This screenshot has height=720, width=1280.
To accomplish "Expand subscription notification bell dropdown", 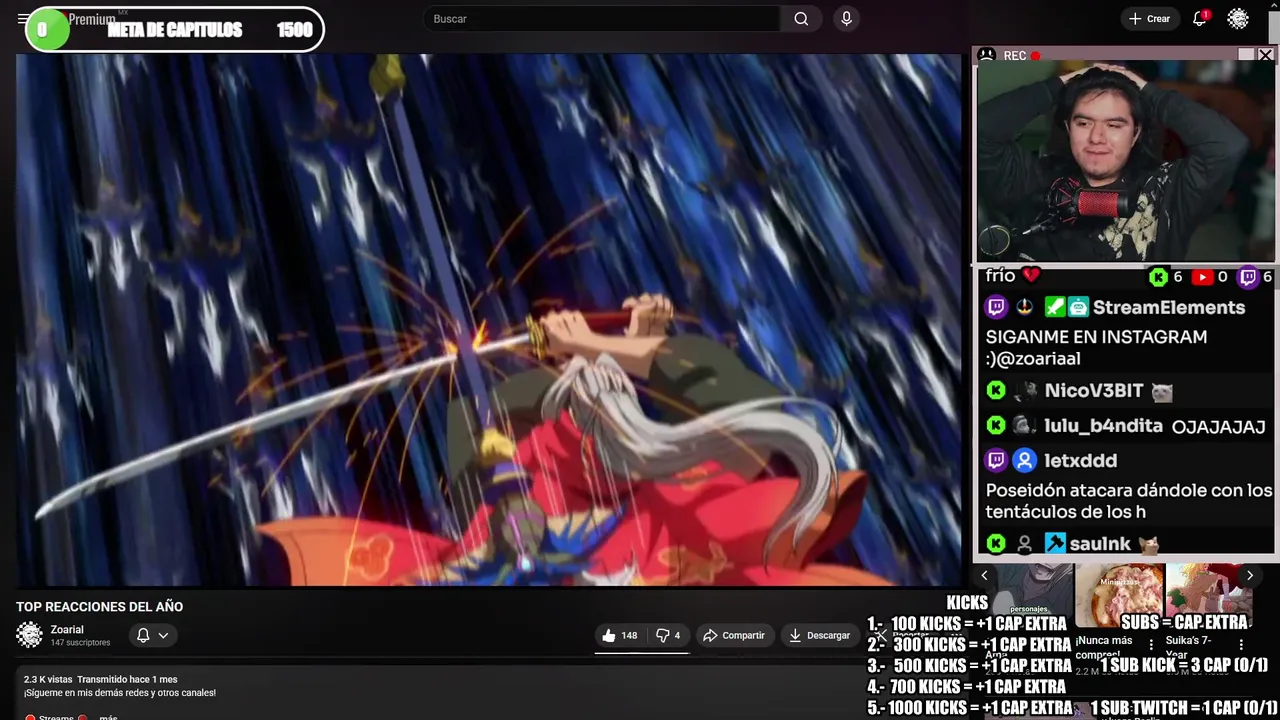I will [x=152, y=635].
